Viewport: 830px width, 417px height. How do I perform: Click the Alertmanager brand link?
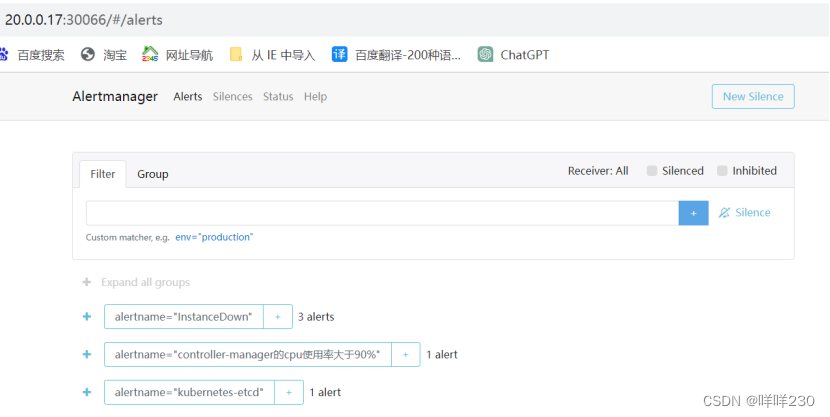pos(115,96)
